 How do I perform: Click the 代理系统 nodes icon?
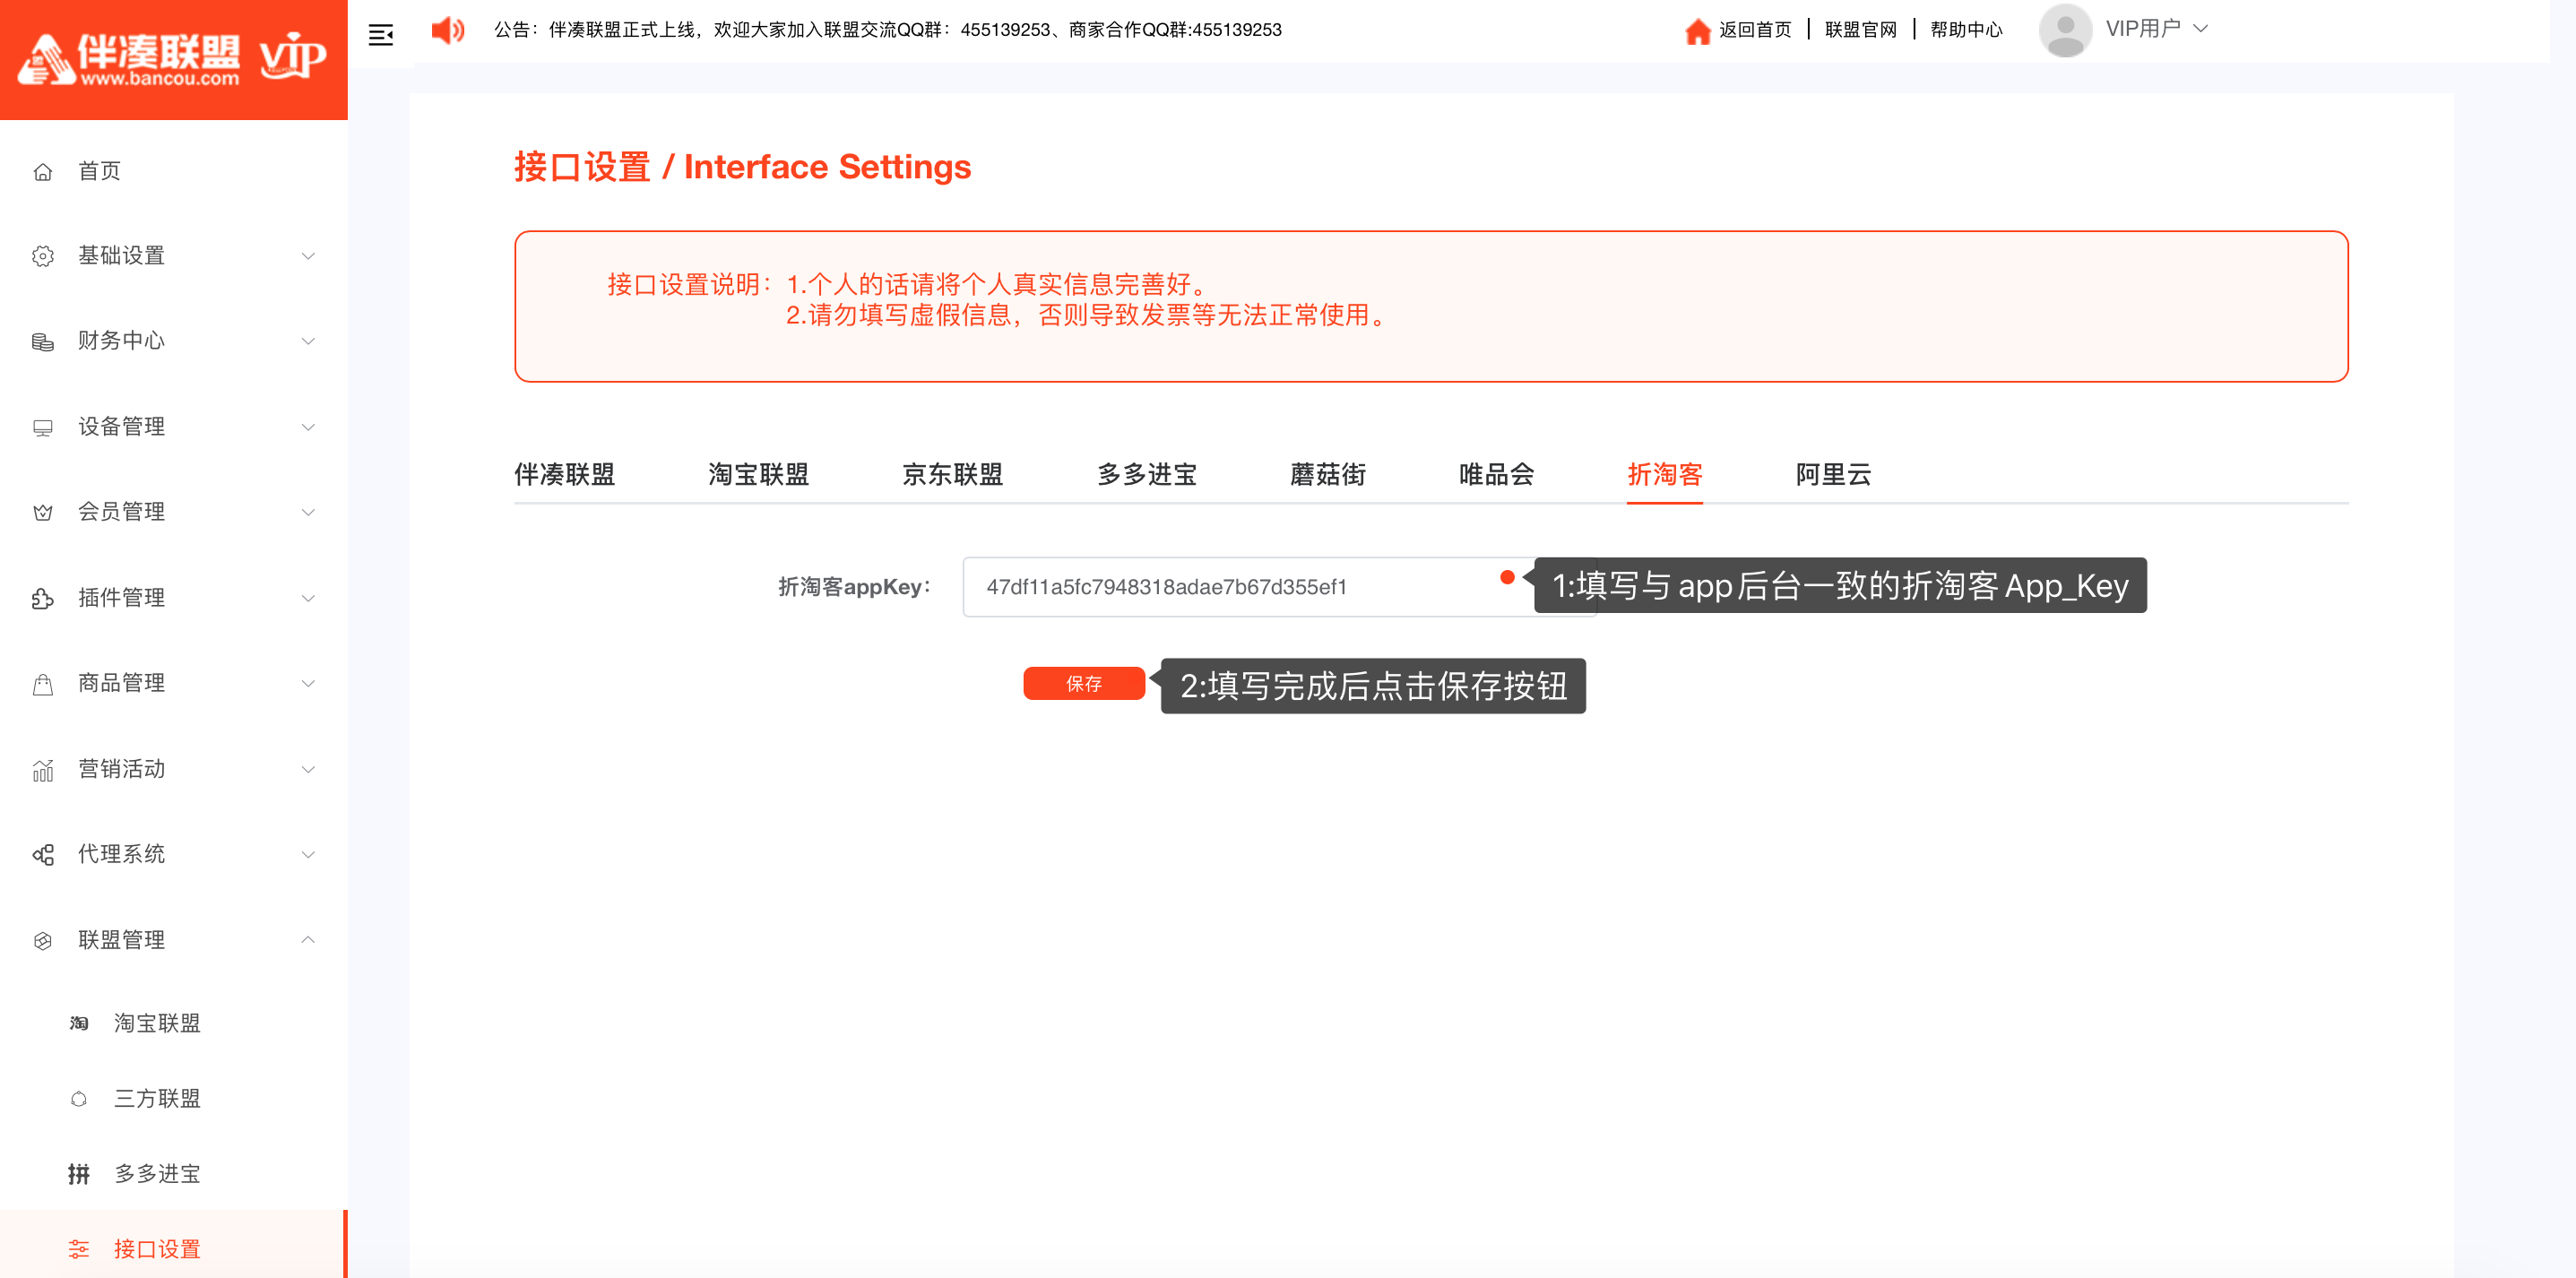[43, 855]
